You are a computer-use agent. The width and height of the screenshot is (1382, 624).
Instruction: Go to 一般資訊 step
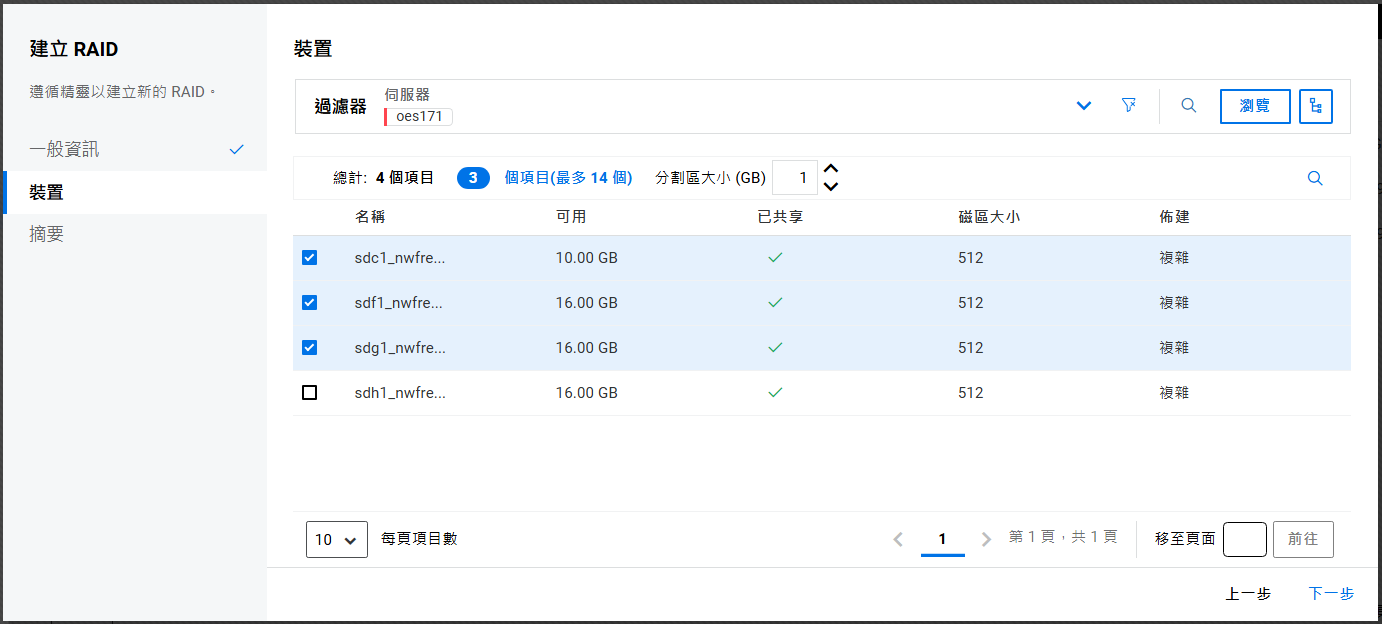pyautogui.click(x=65, y=150)
